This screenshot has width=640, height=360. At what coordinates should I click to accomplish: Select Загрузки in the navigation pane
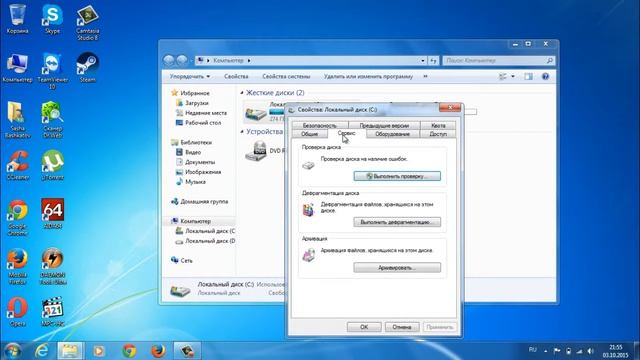point(197,103)
